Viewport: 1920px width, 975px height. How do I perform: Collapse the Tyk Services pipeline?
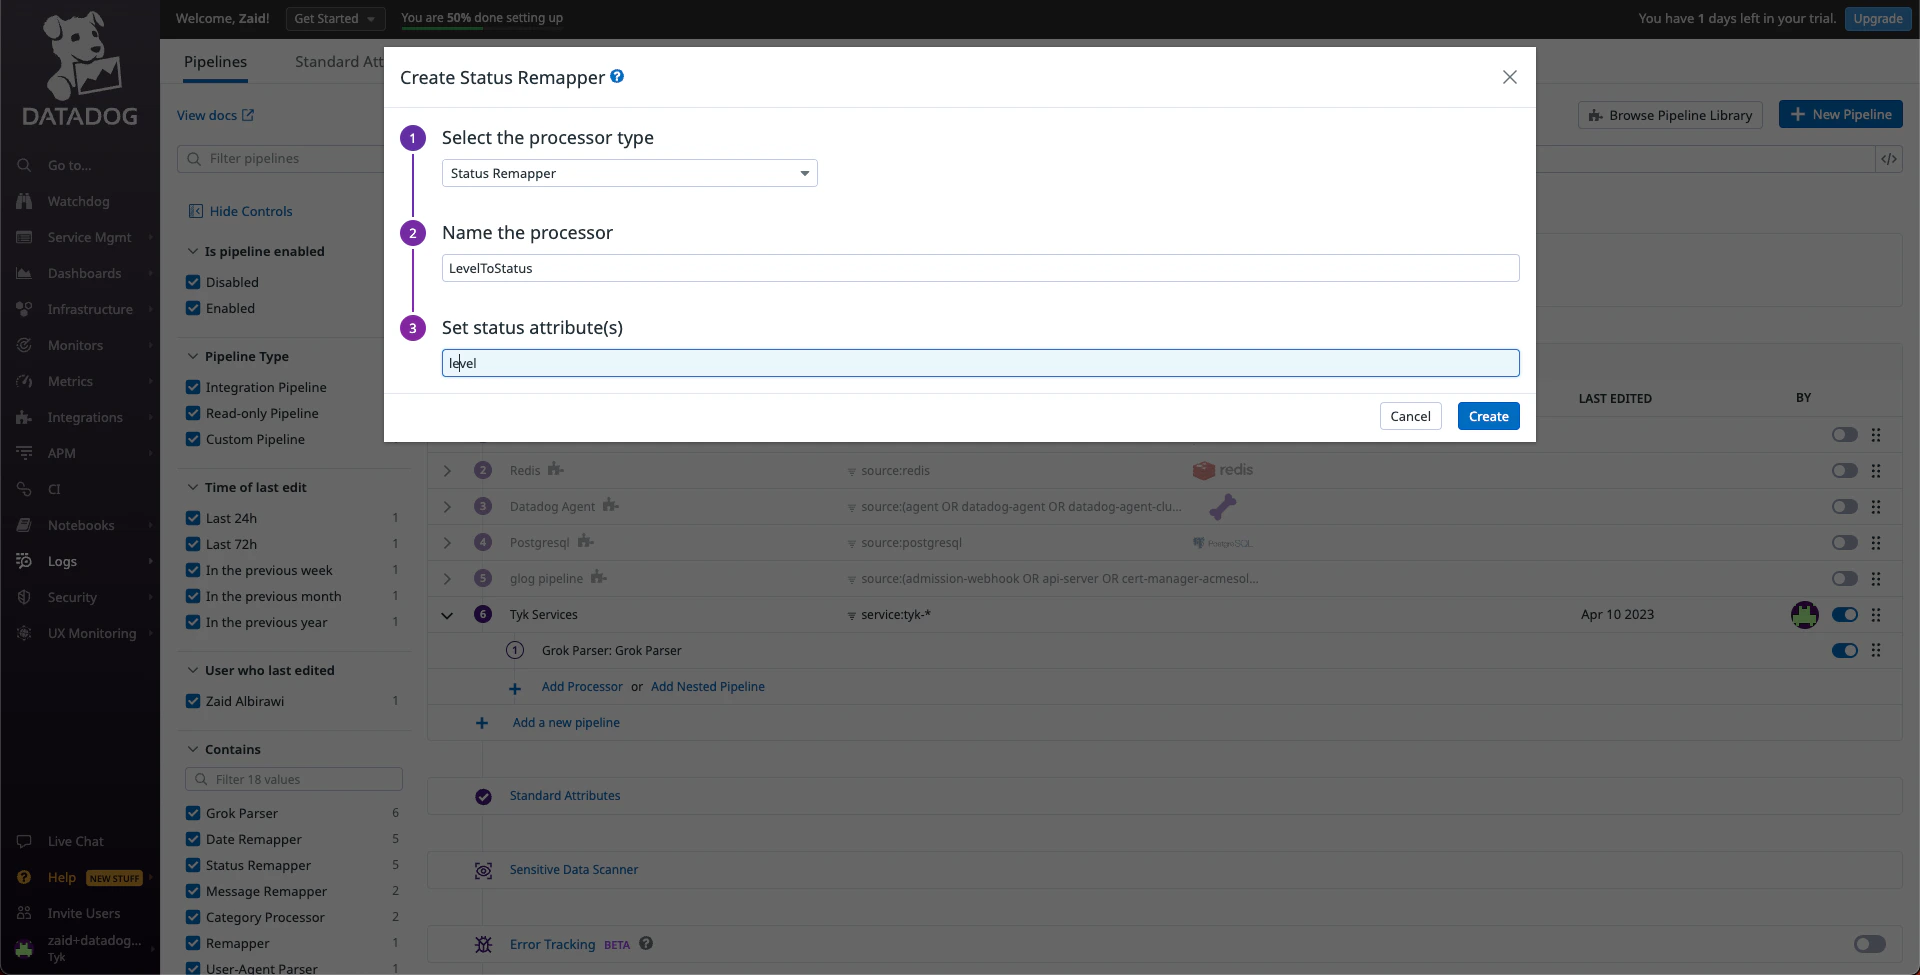click(447, 615)
